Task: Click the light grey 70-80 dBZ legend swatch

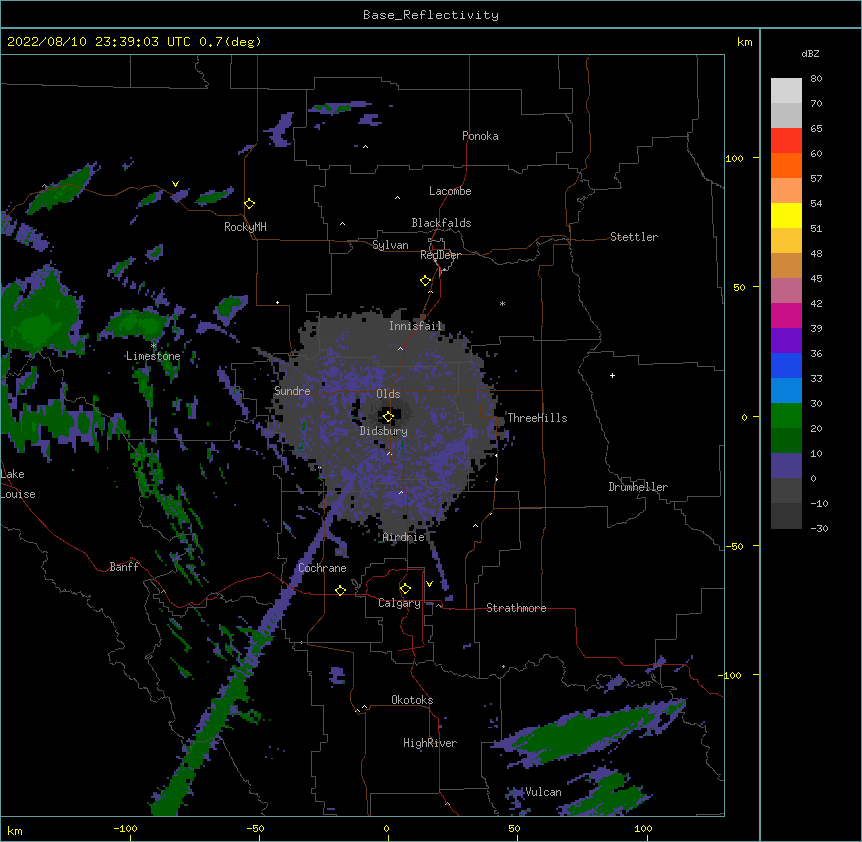Action: coord(786,90)
